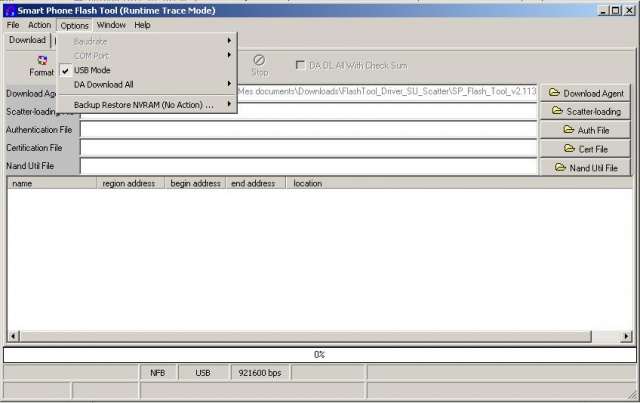Click the USB status bar cell
Viewport: 640px width, 403px height.
tap(203, 373)
